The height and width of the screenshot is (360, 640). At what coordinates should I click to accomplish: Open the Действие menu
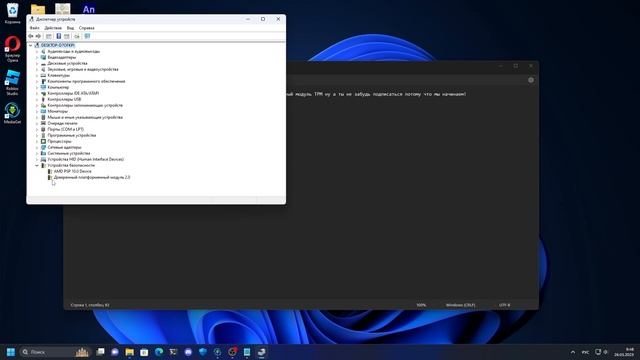tap(53, 28)
